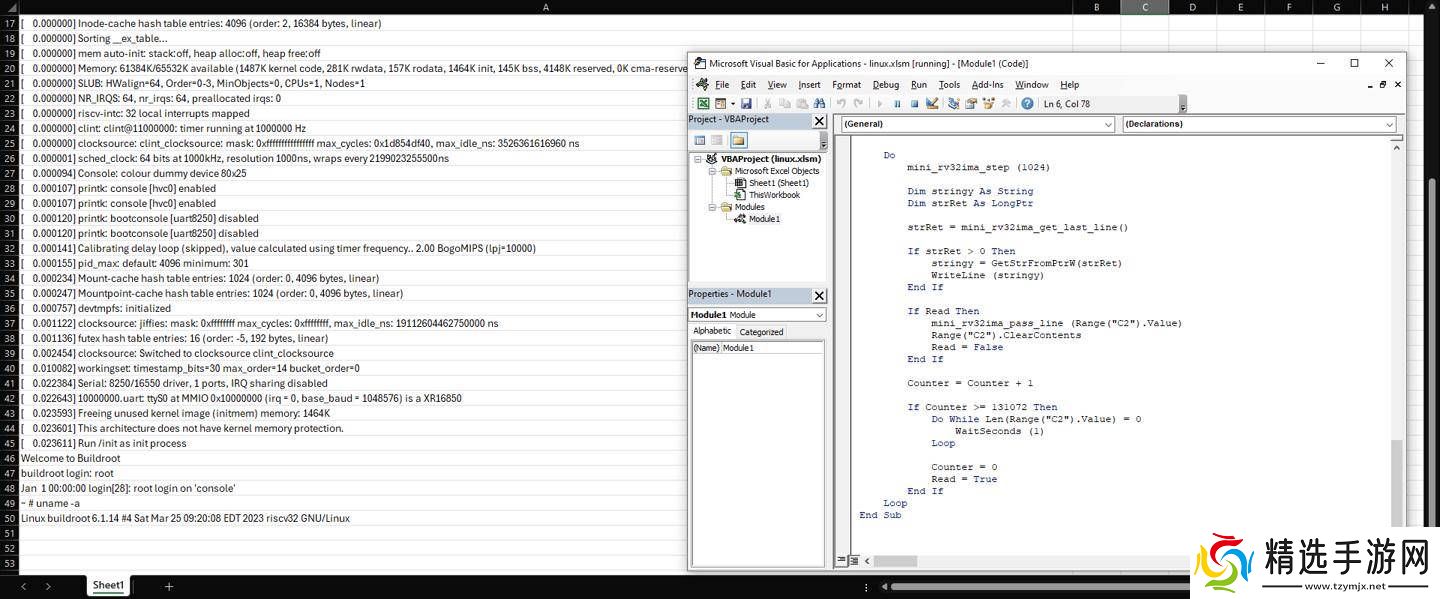Collapse the Microsoft Excel Objects folder
Screen dimensions: 1440x599
click(713, 171)
